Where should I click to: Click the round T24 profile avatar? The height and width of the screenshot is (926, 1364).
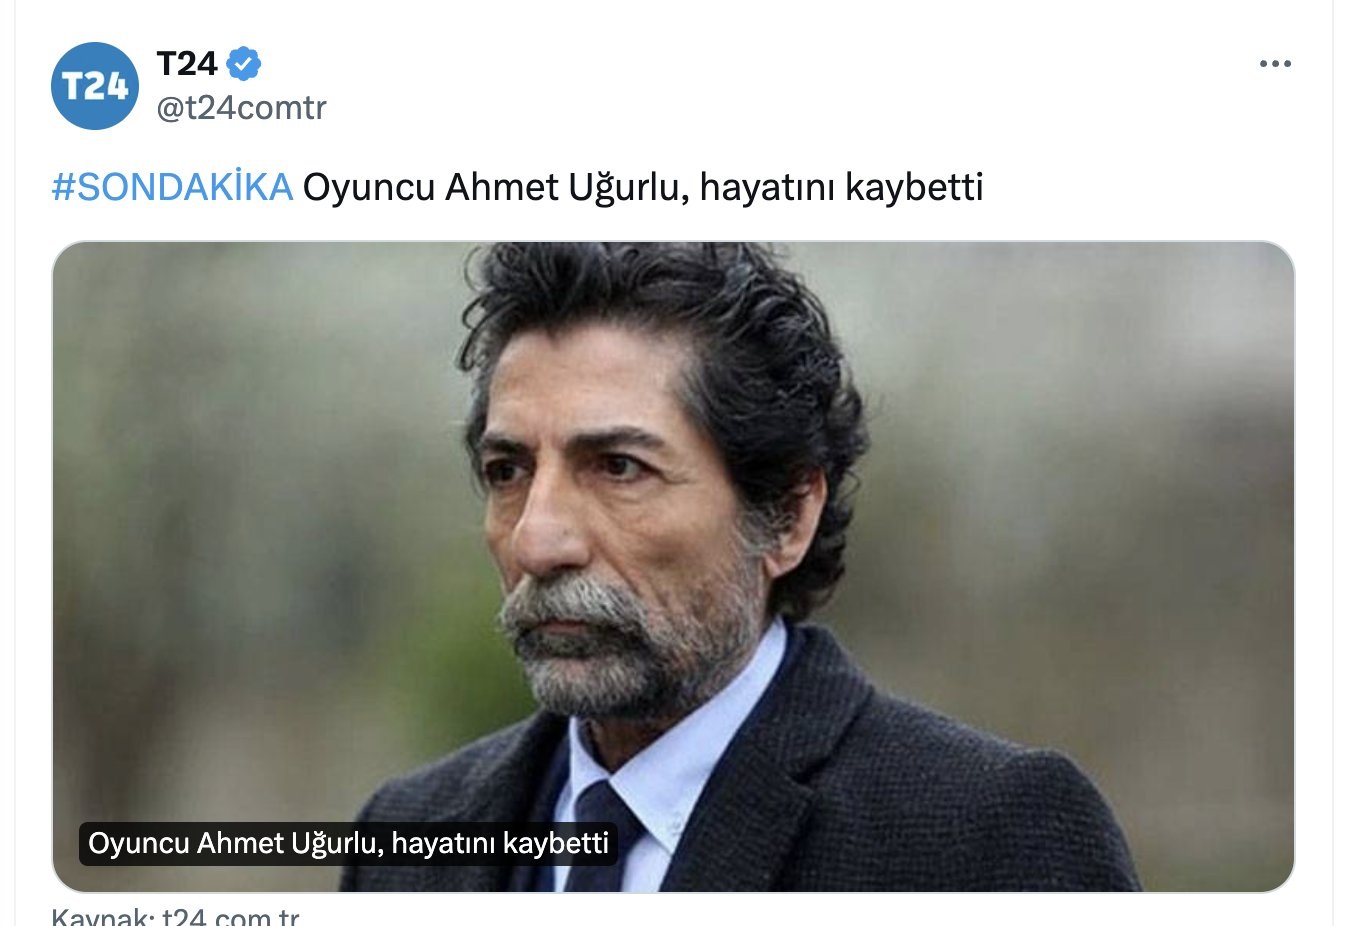(x=95, y=86)
